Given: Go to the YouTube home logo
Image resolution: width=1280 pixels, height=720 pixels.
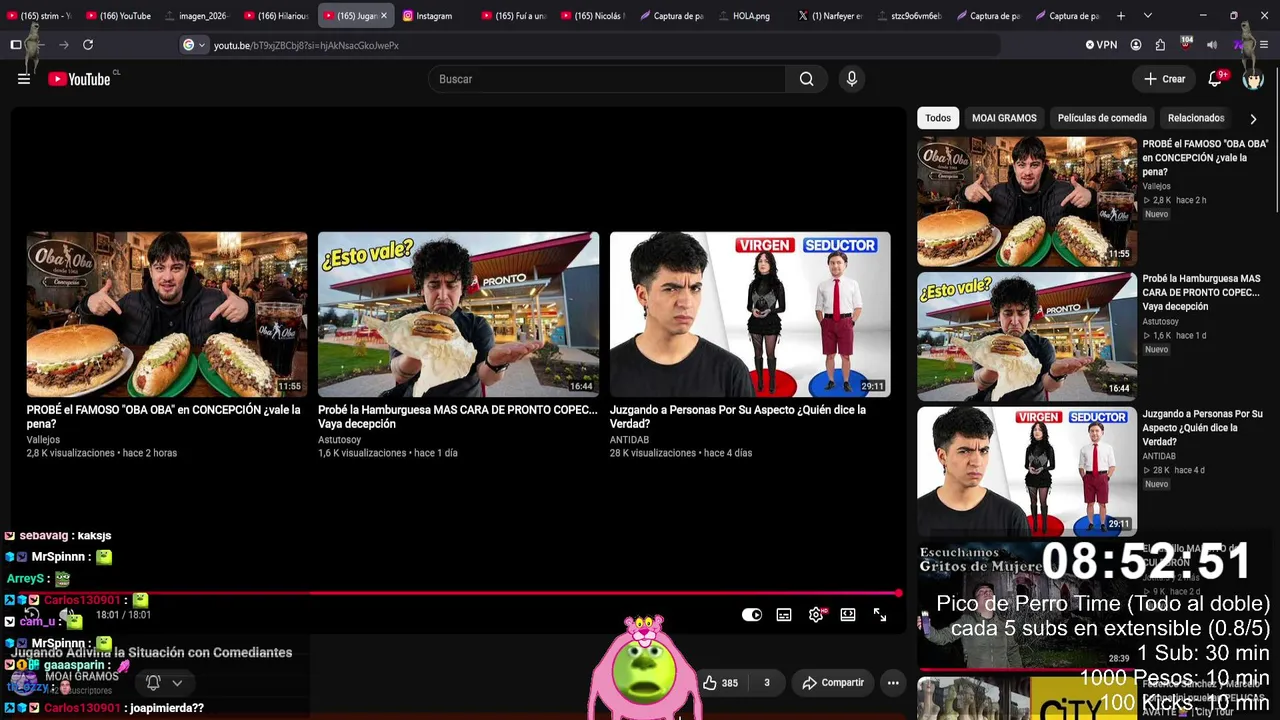Looking at the screenshot, I should point(79,79).
